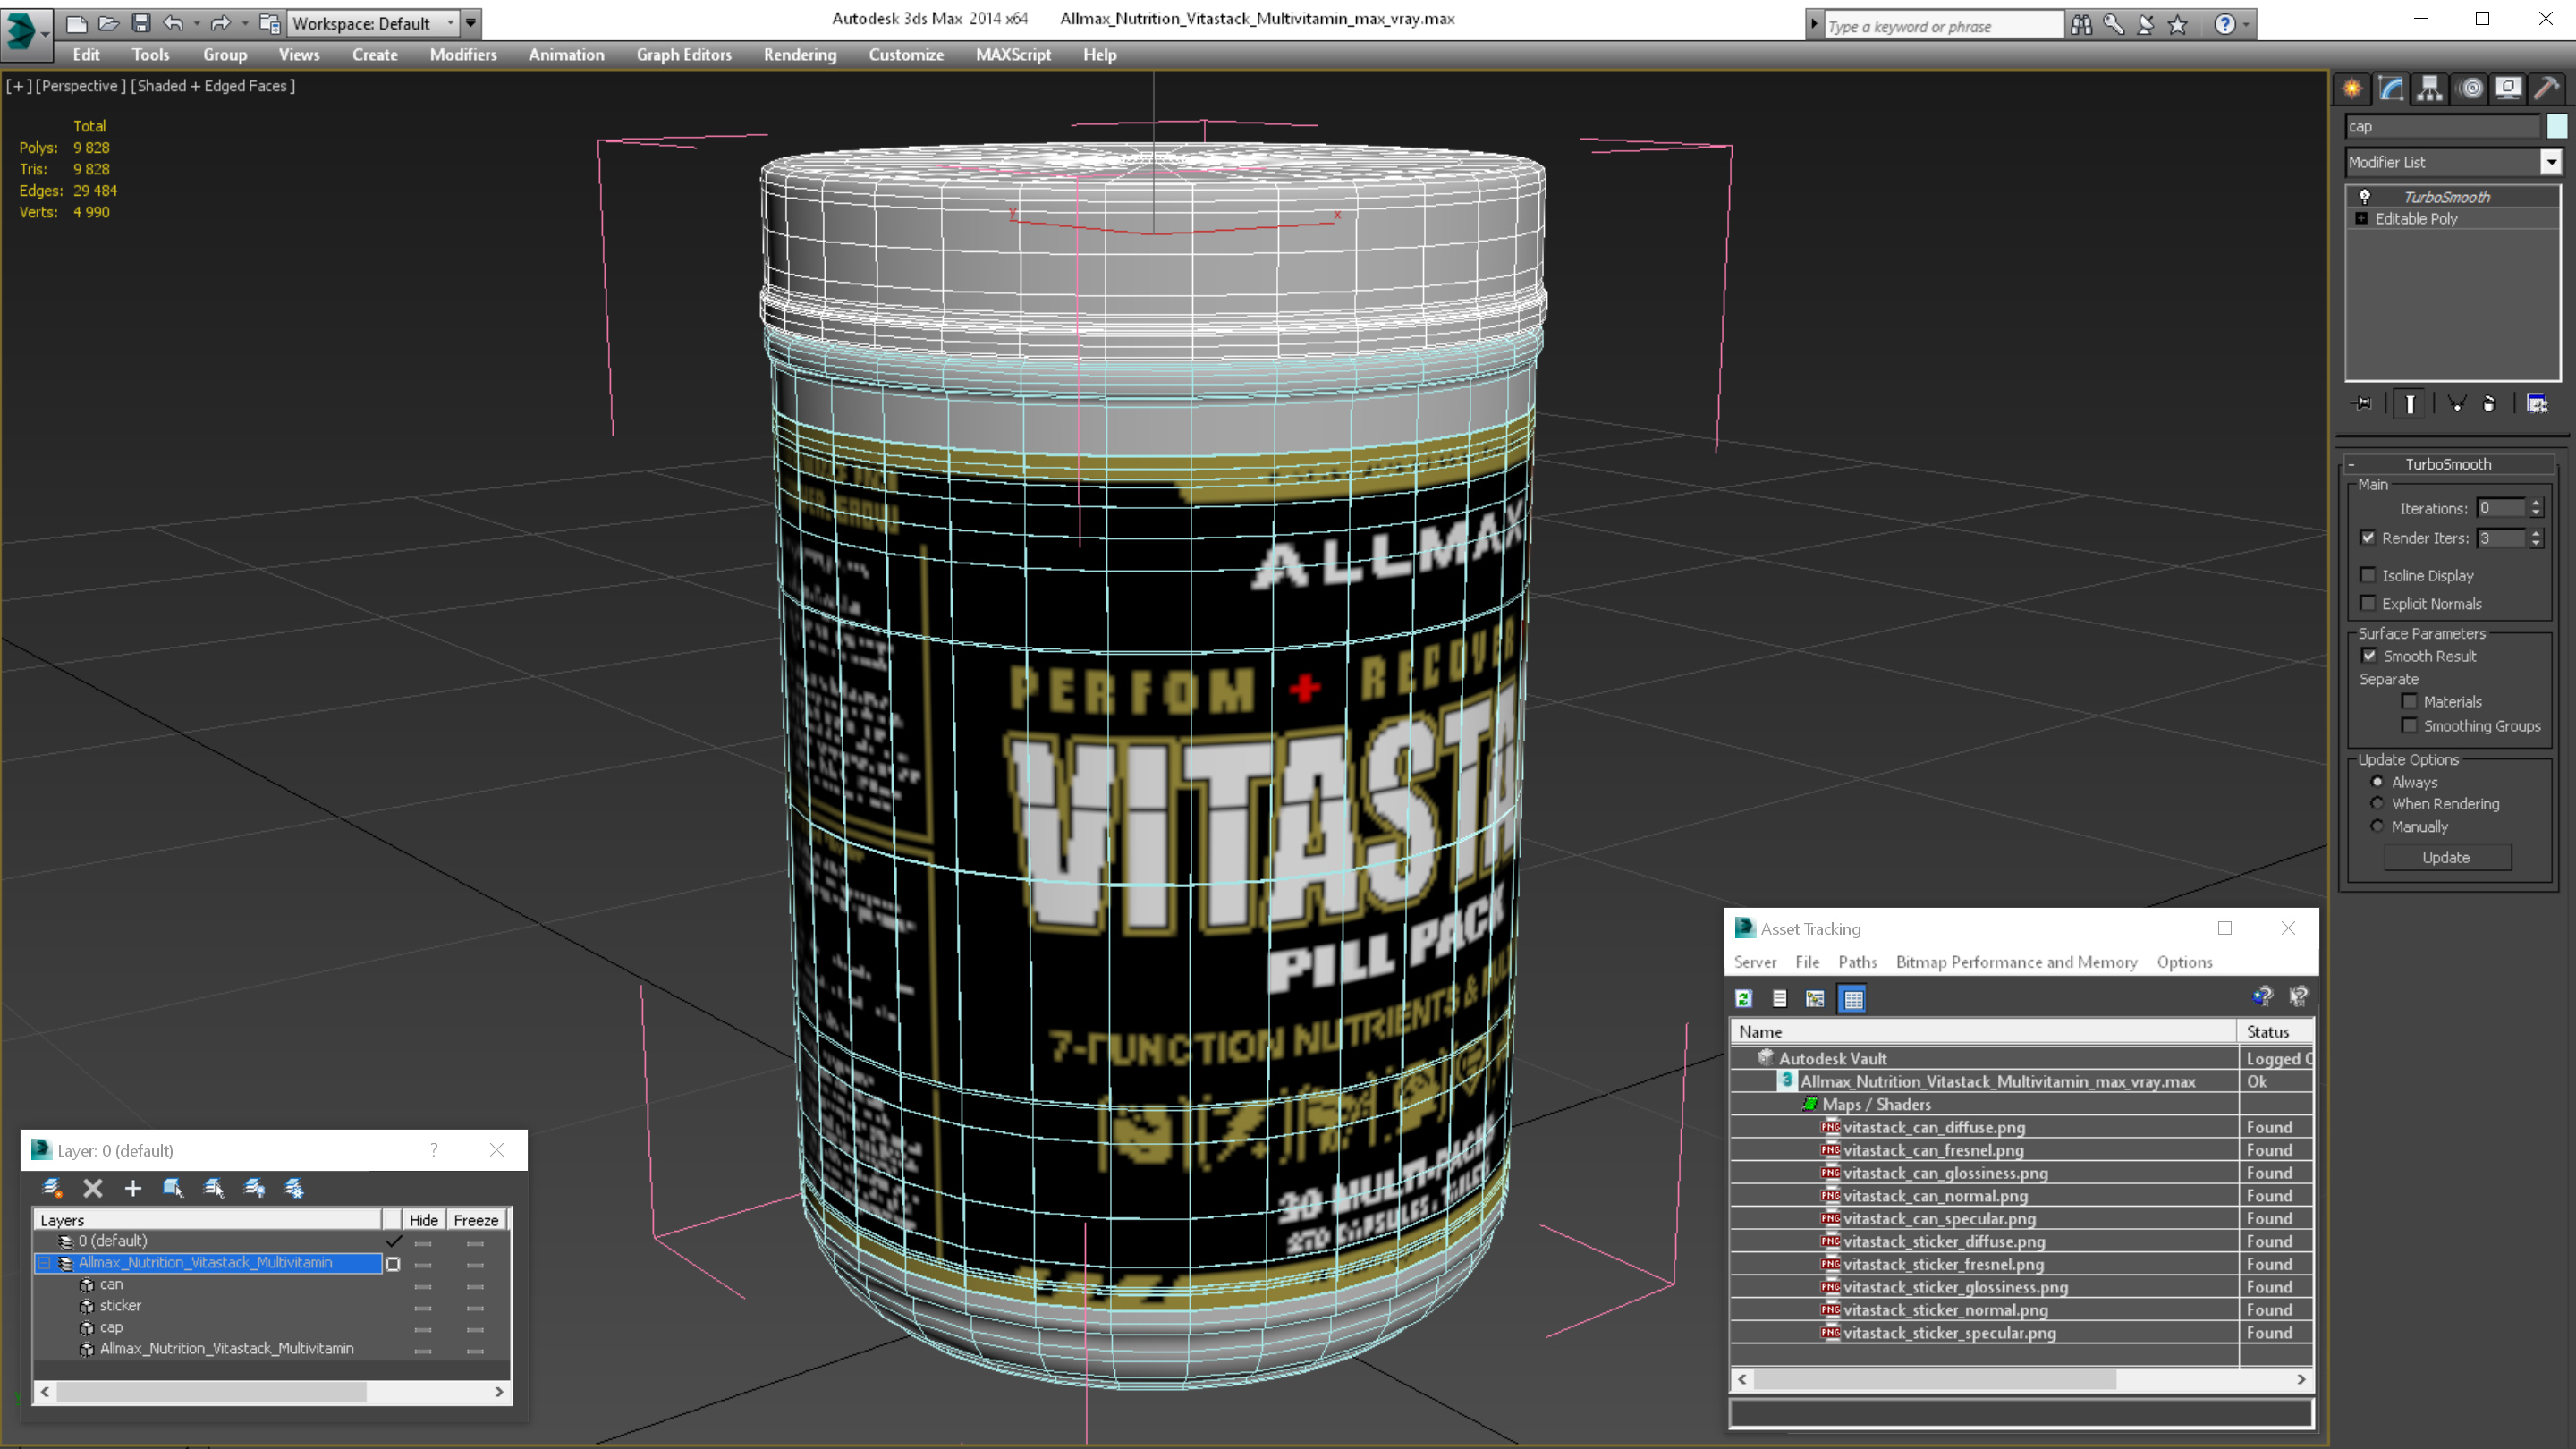Open the Modifiers menu

(x=463, y=55)
